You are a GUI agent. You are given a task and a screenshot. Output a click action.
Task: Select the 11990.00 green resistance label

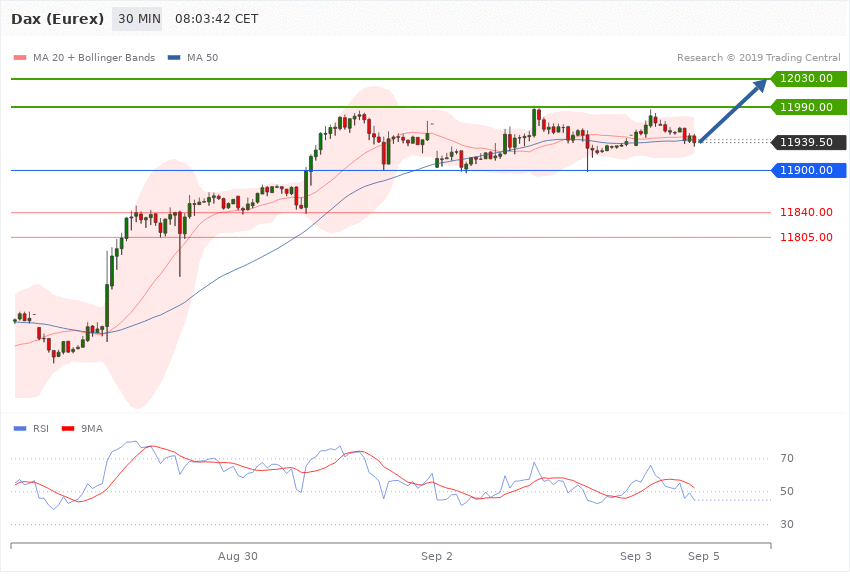point(809,107)
